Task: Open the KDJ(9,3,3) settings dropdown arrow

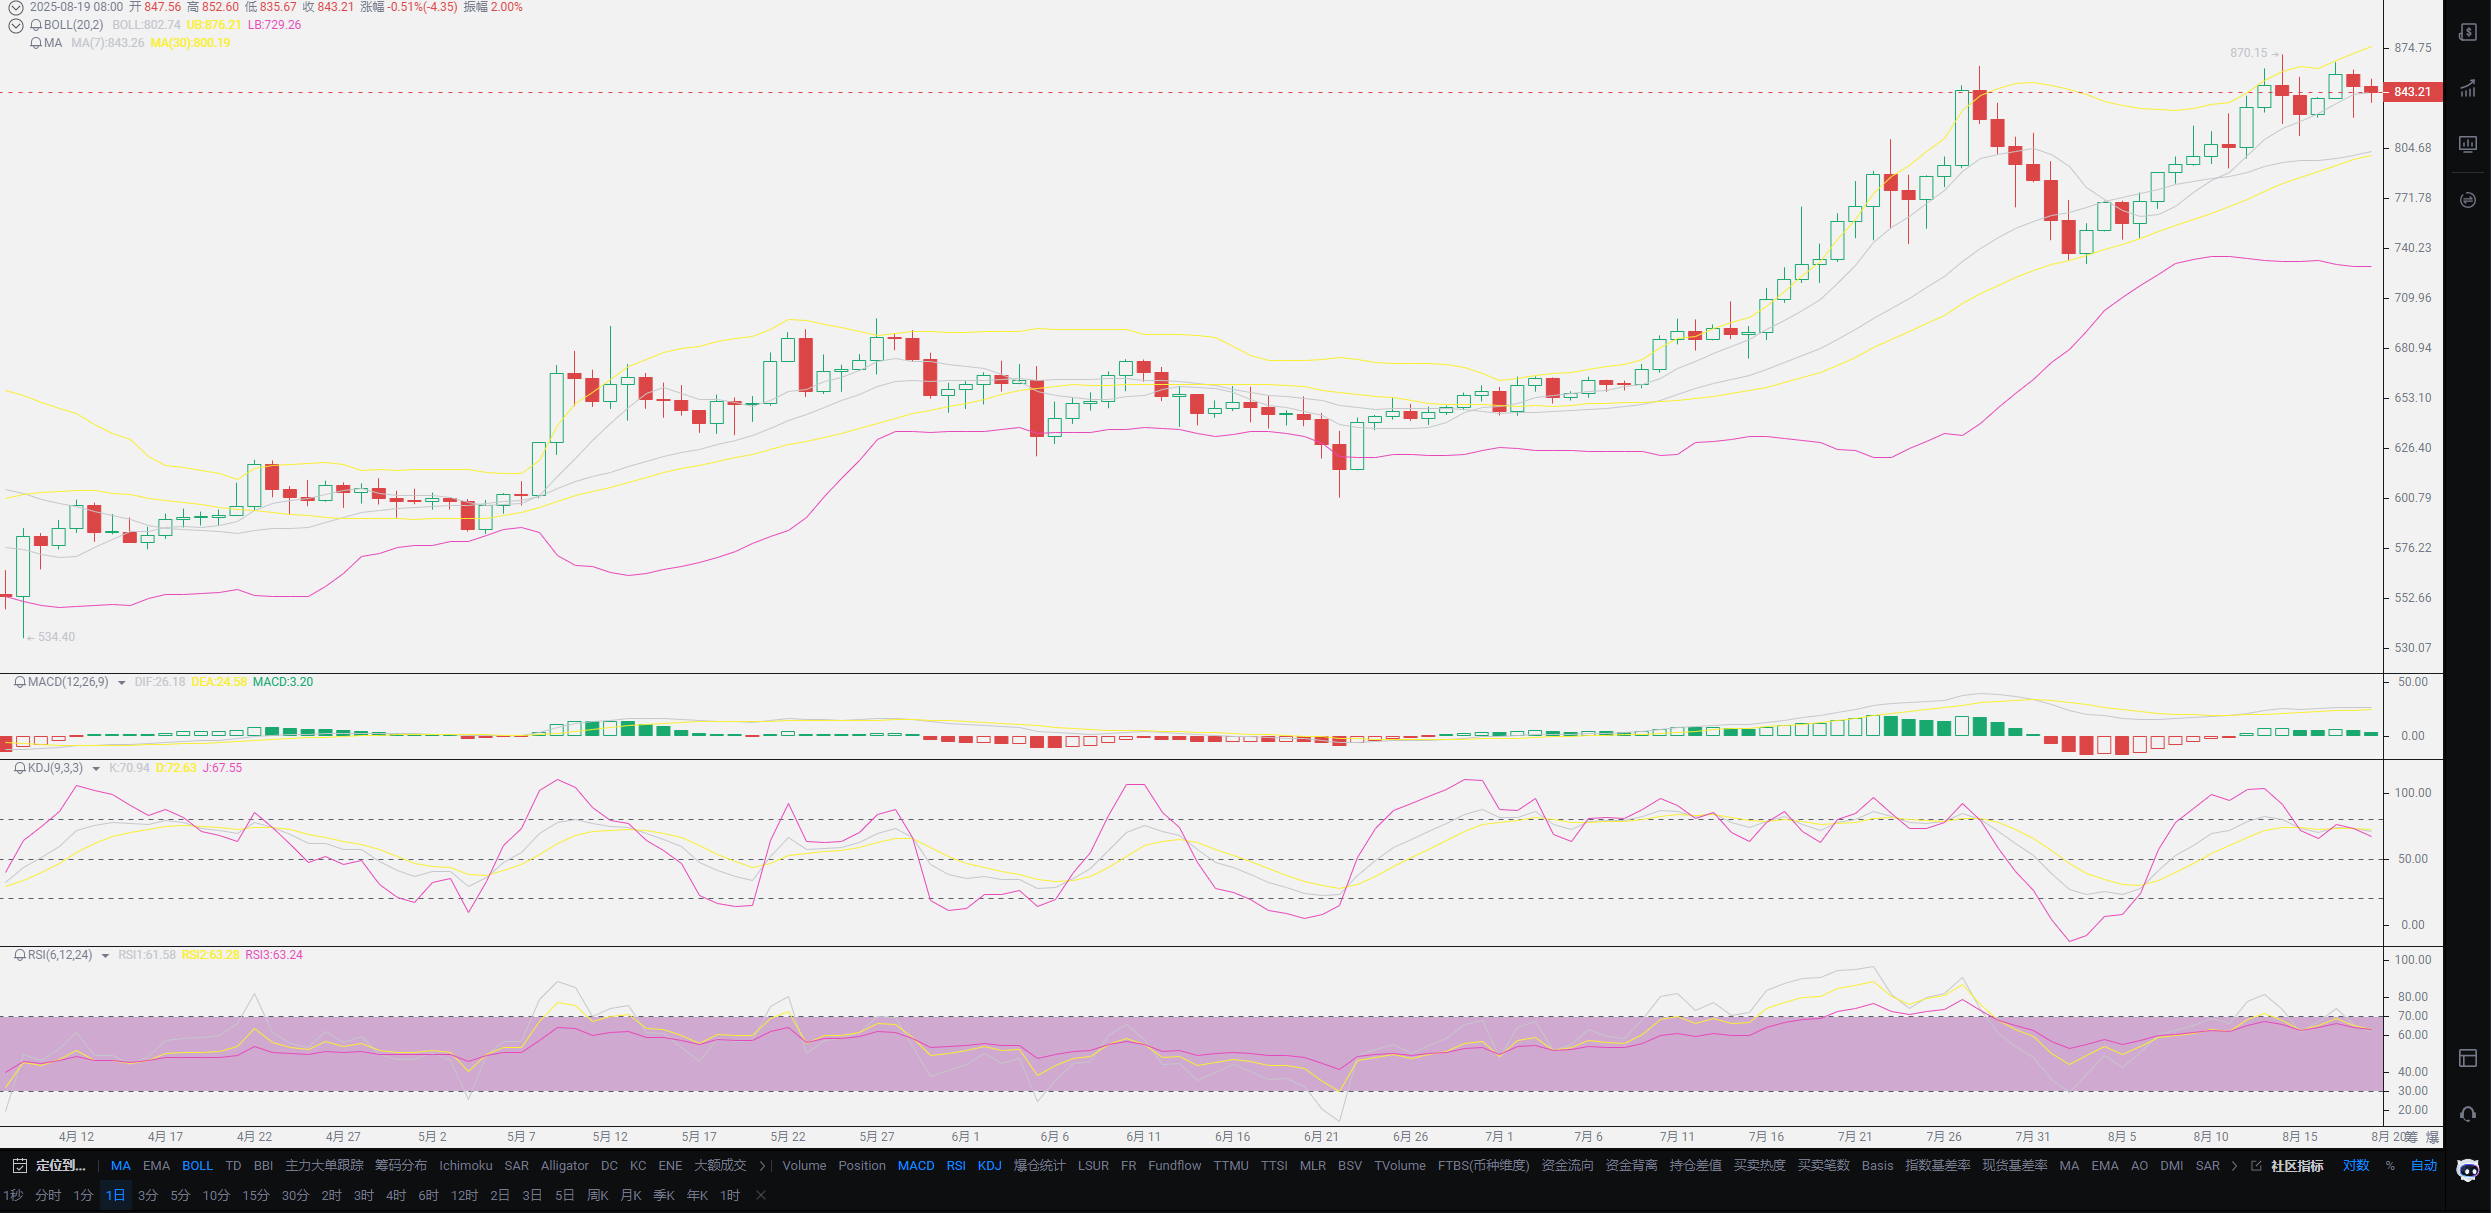Action: coord(96,769)
